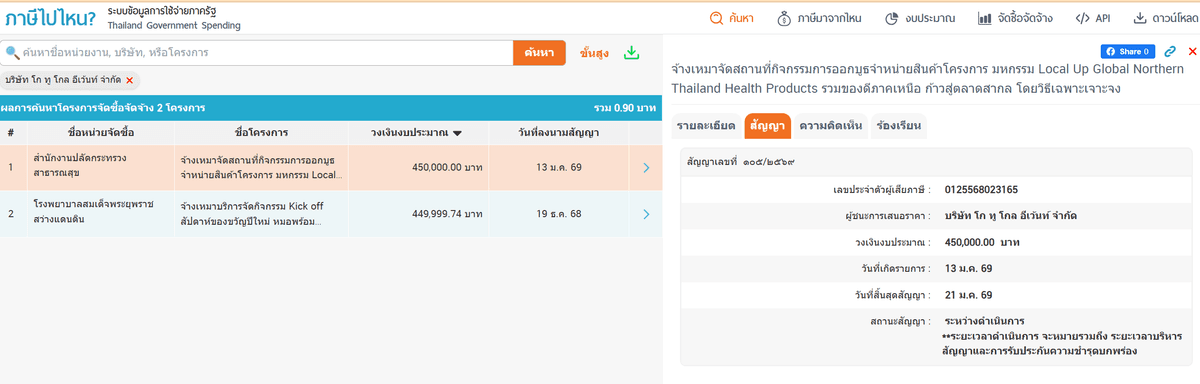Image resolution: width=1200 pixels, height=384 pixels.
Task: Sort by วงเงินงบประมาณ column header
Action: tap(415, 132)
